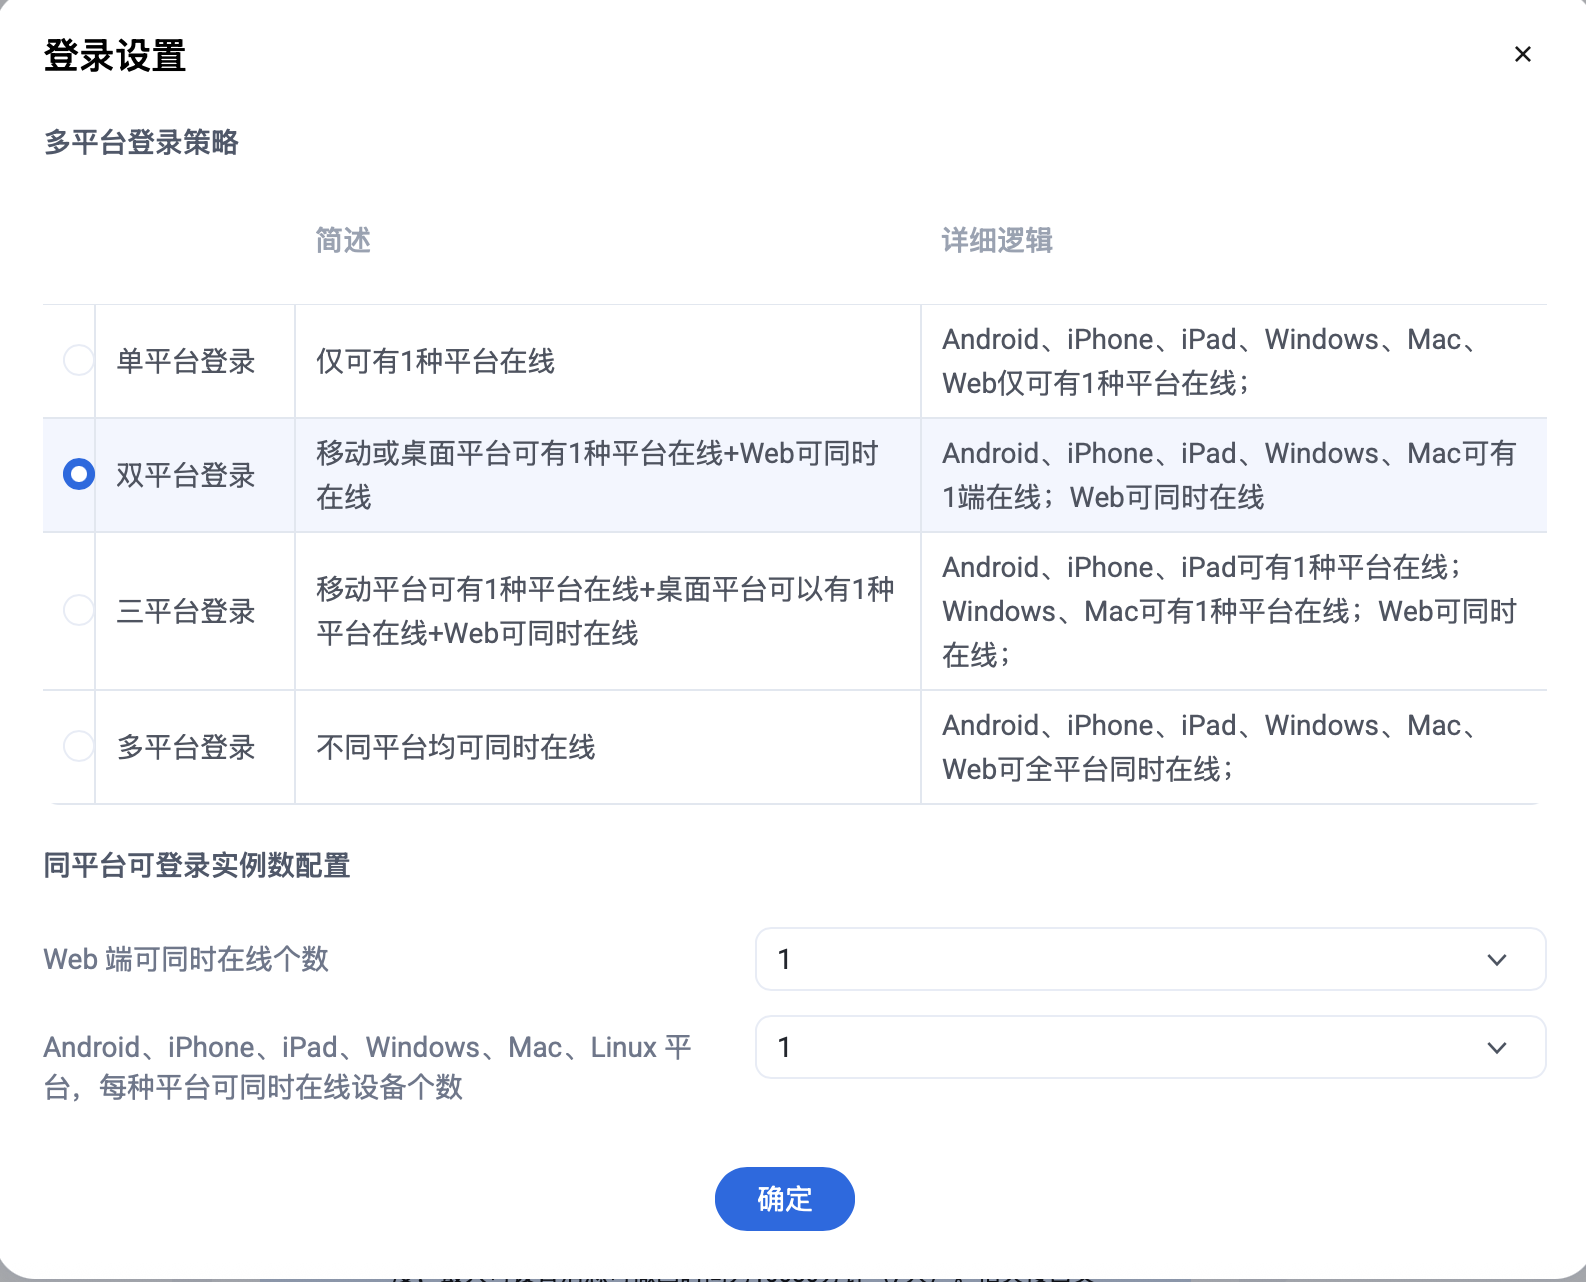Select the 单平台登录 radio button
1586x1282 pixels.
tap(78, 360)
